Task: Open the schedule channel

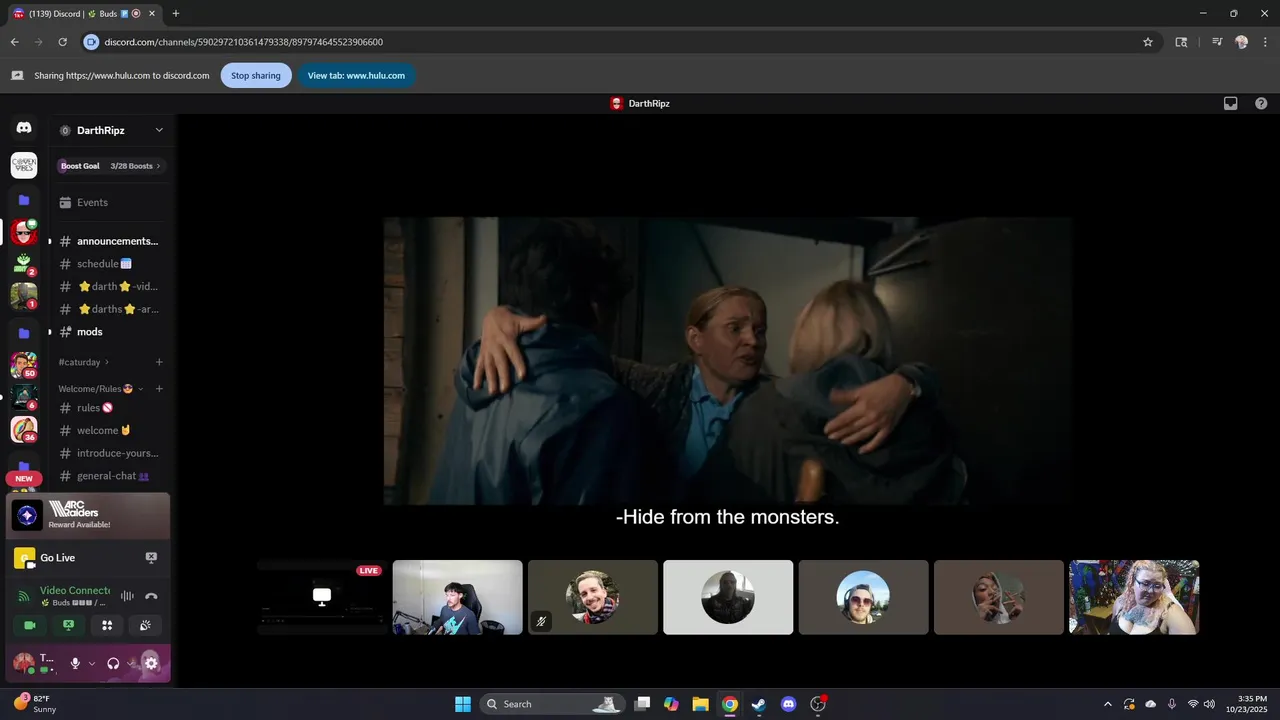Action: 110,264
